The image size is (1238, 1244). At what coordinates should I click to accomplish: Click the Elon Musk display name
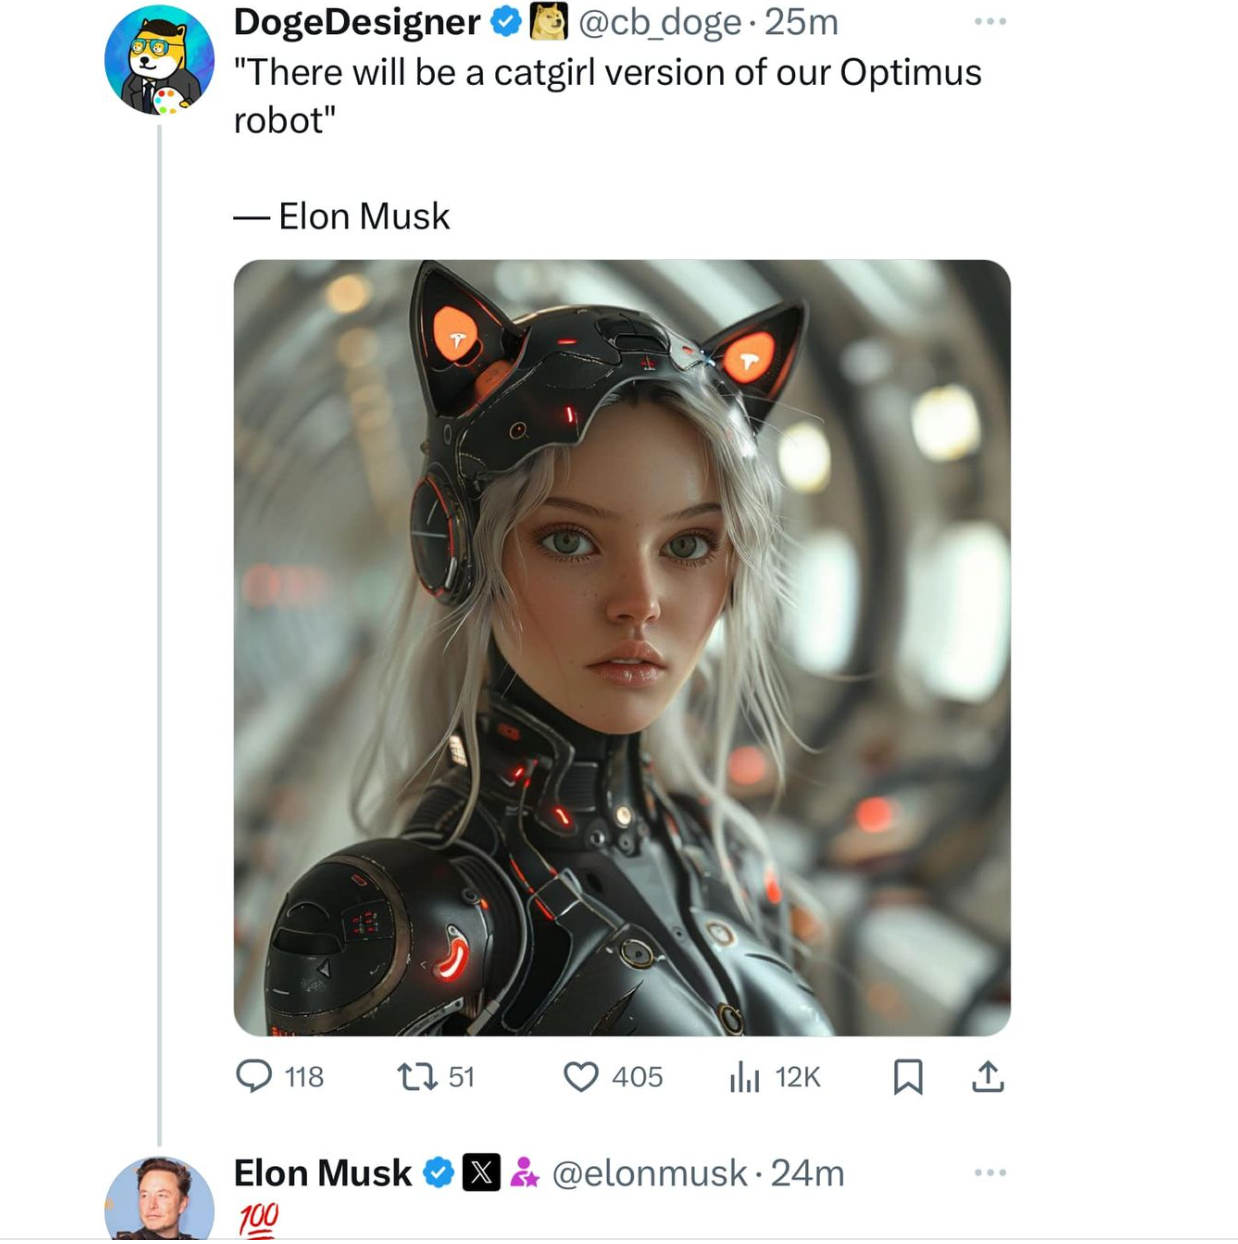322,1173
